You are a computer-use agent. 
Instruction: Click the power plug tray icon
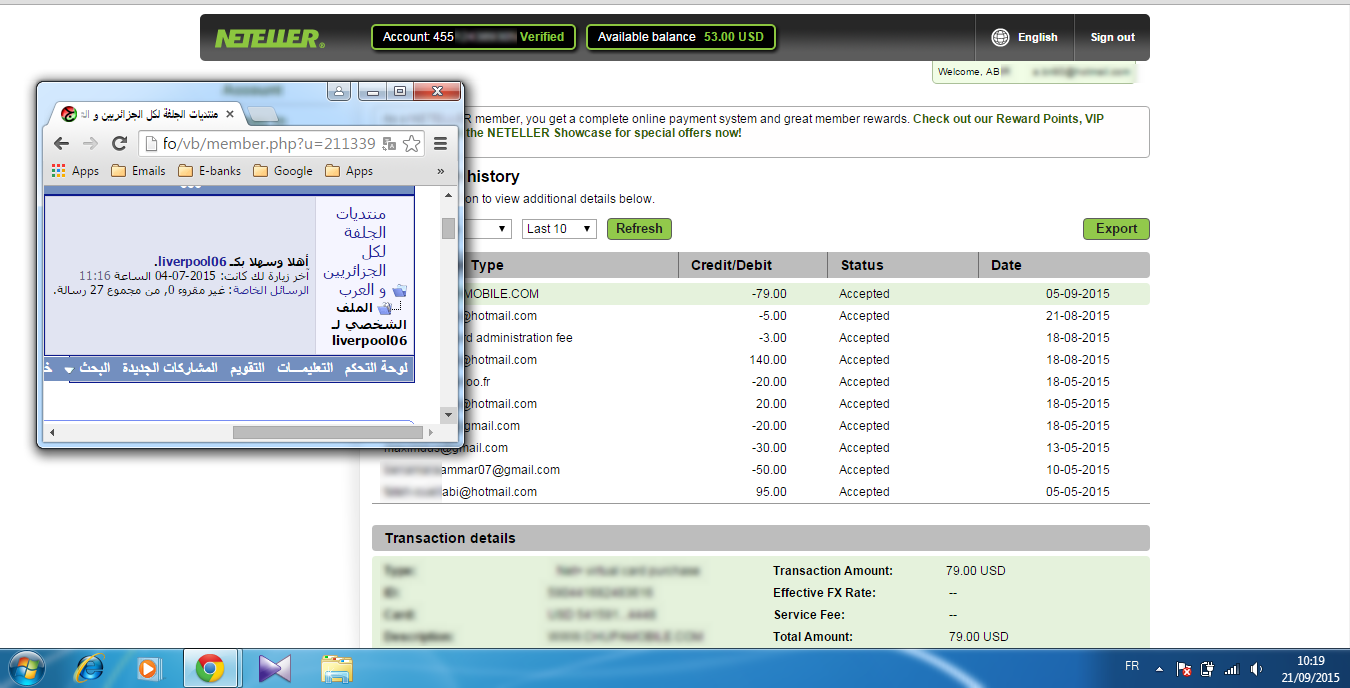click(x=1207, y=667)
